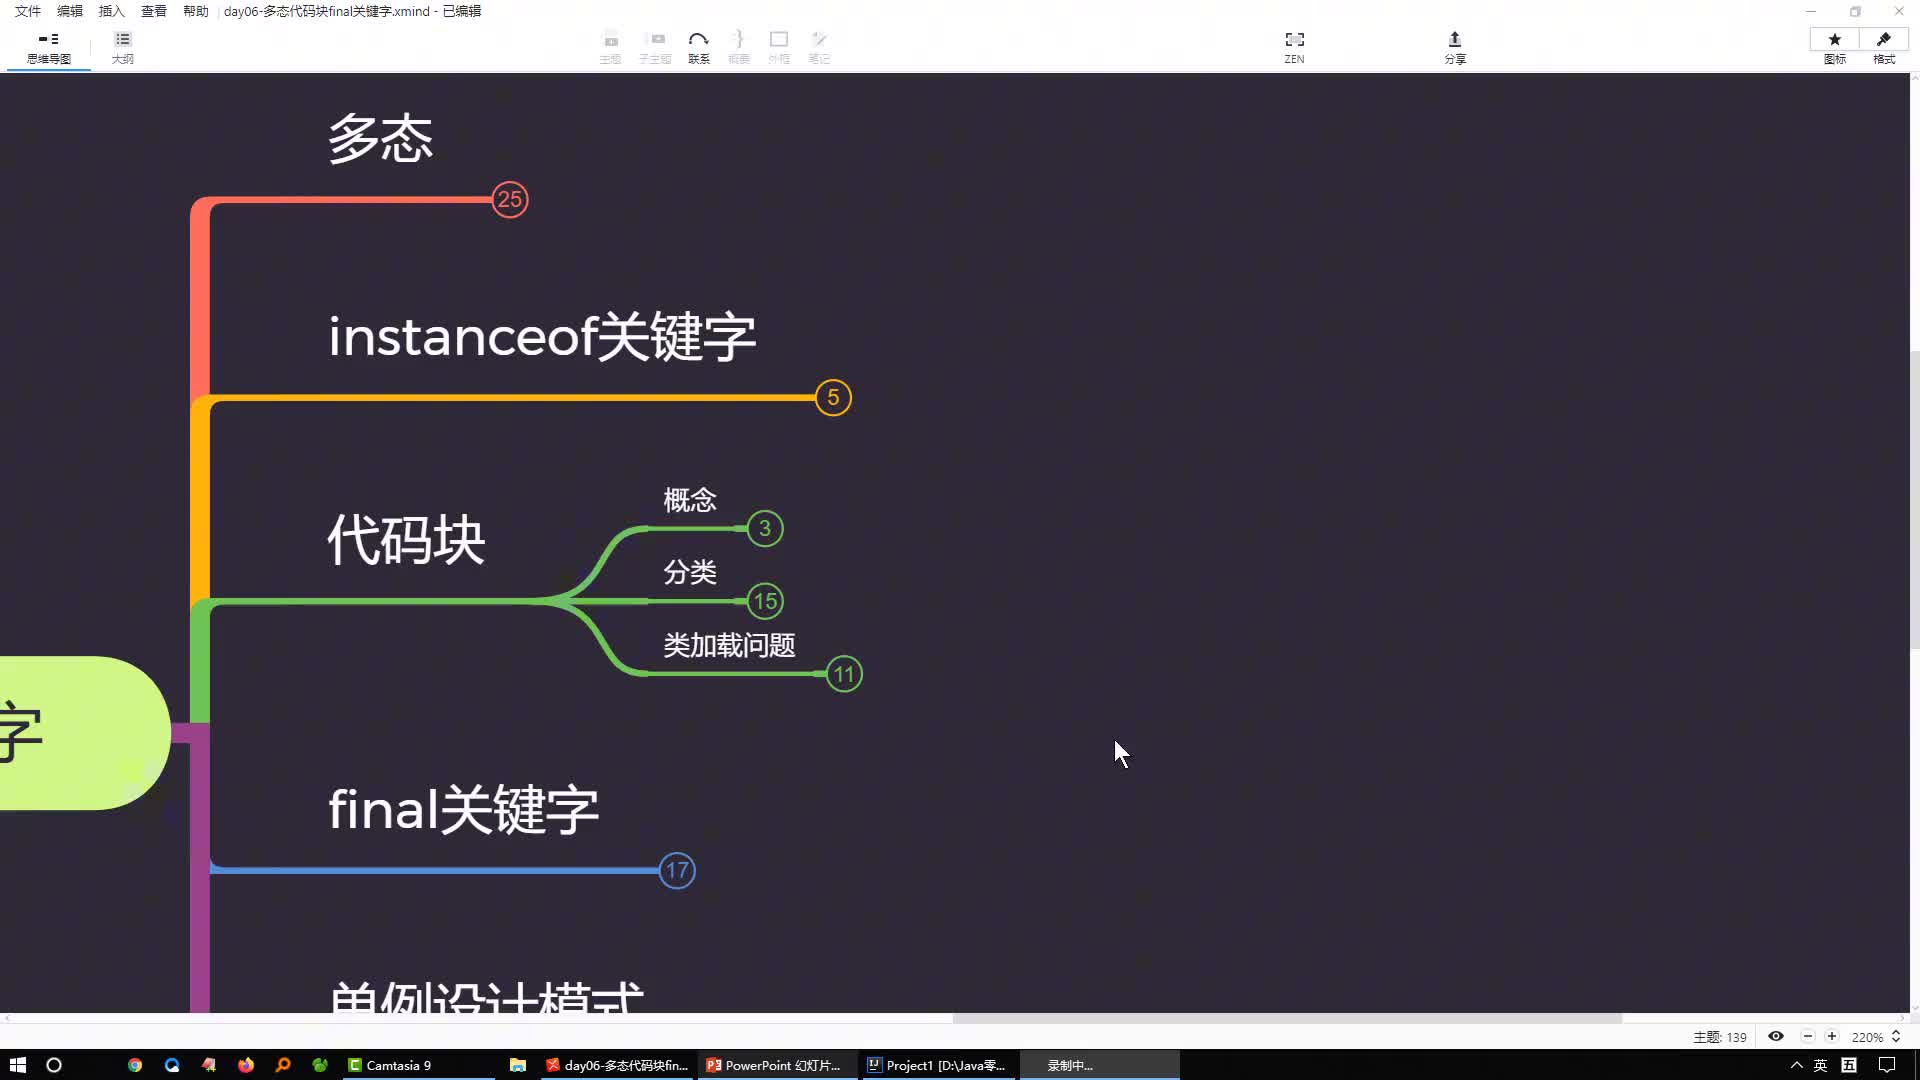Open Cortana search circle
Viewport: 1920px width, 1080px height.
click(54, 1065)
